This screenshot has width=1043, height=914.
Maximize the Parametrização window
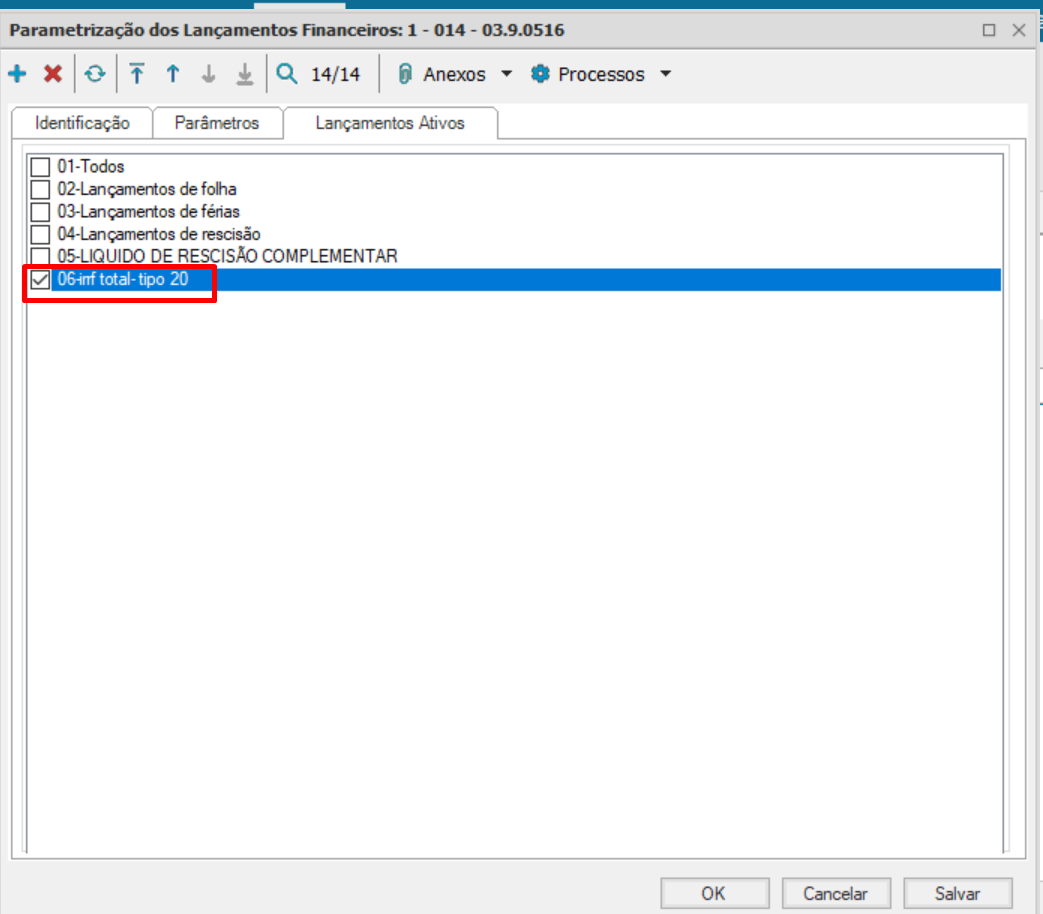point(989,30)
